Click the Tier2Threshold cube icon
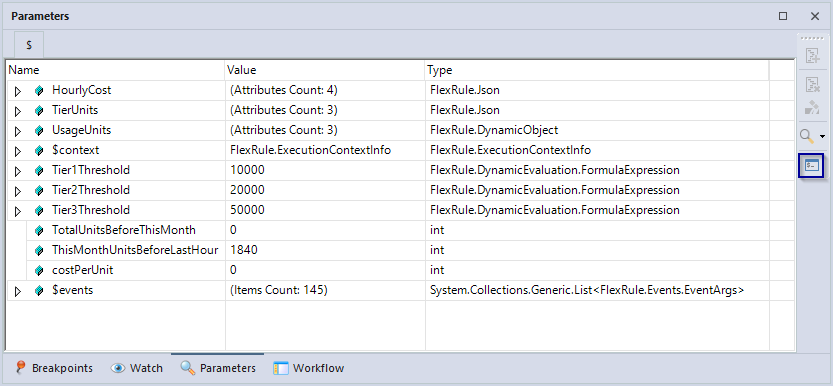This screenshot has height=386, width=833. click(x=39, y=191)
